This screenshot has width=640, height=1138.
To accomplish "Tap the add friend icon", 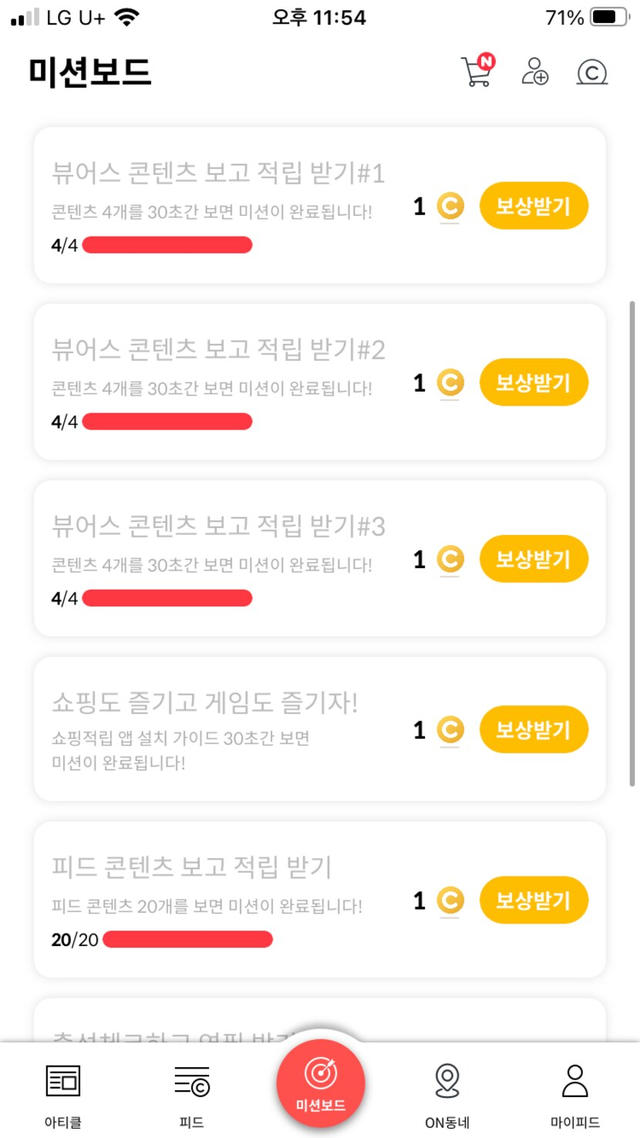I will coord(535,72).
